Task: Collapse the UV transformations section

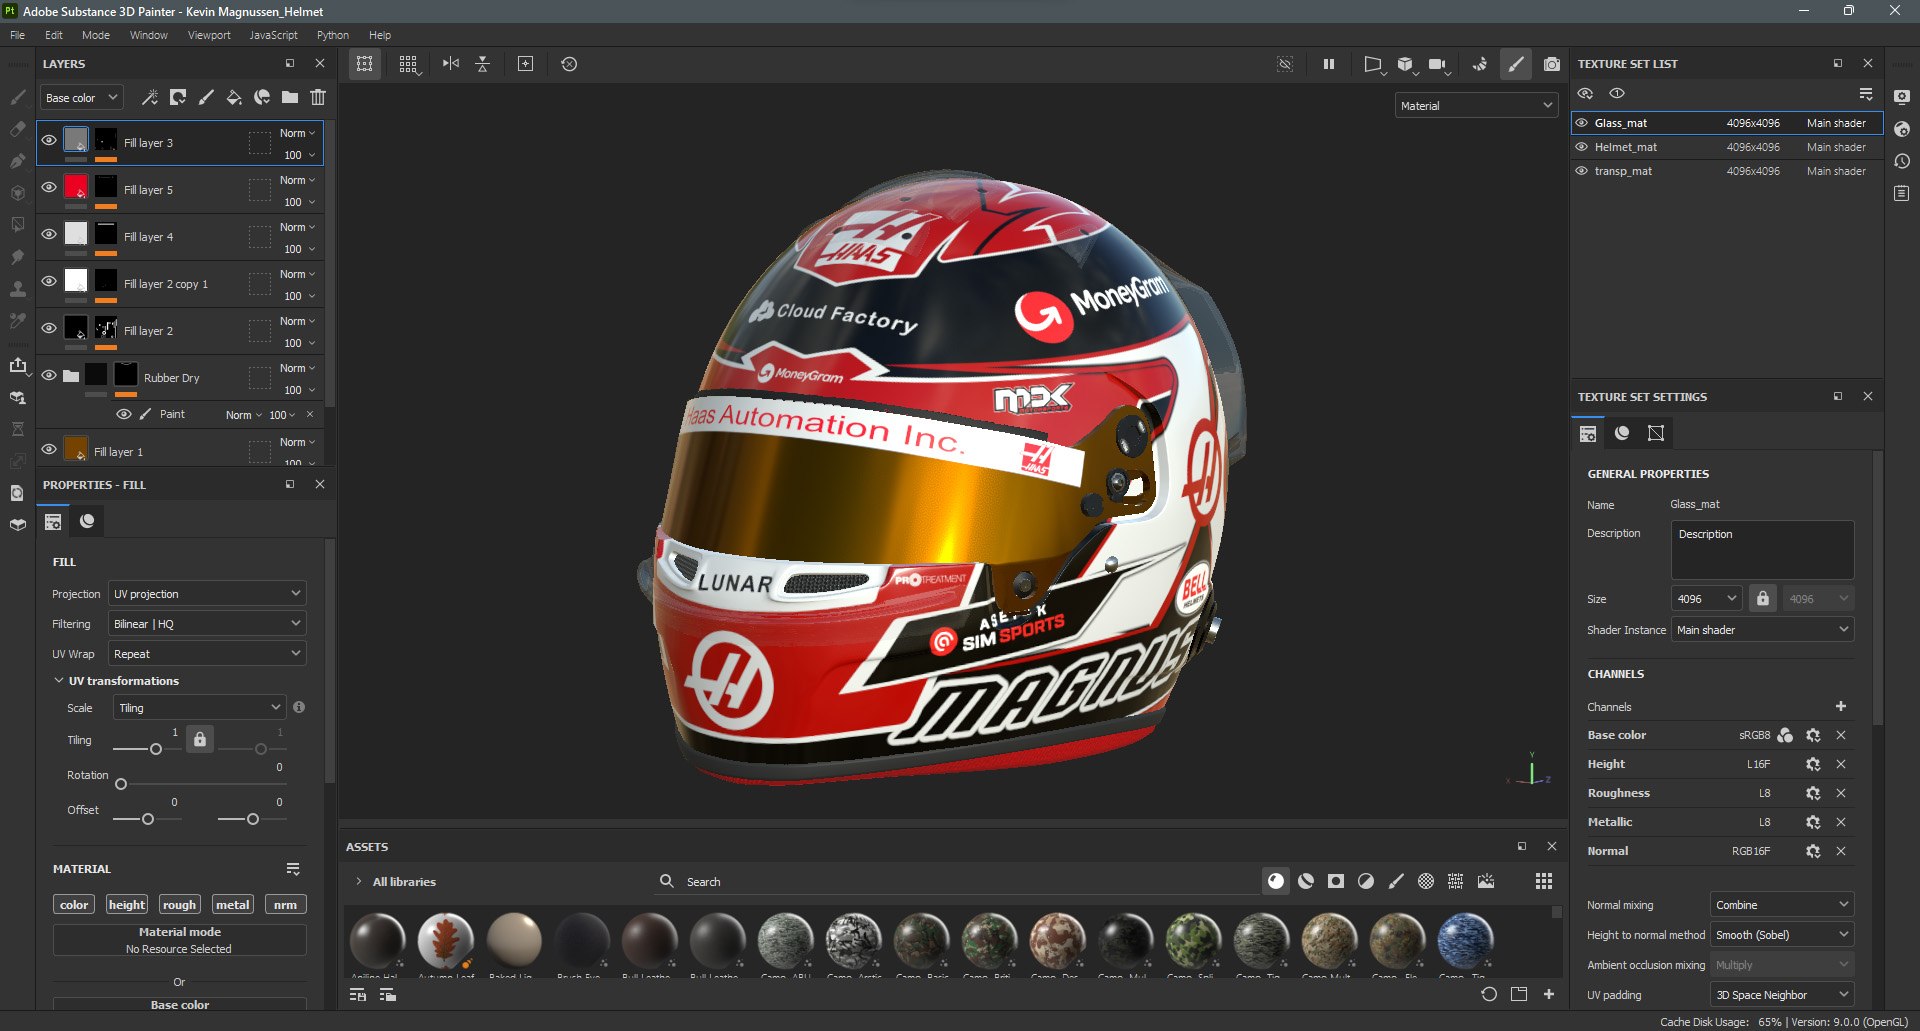Action: tap(59, 681)
